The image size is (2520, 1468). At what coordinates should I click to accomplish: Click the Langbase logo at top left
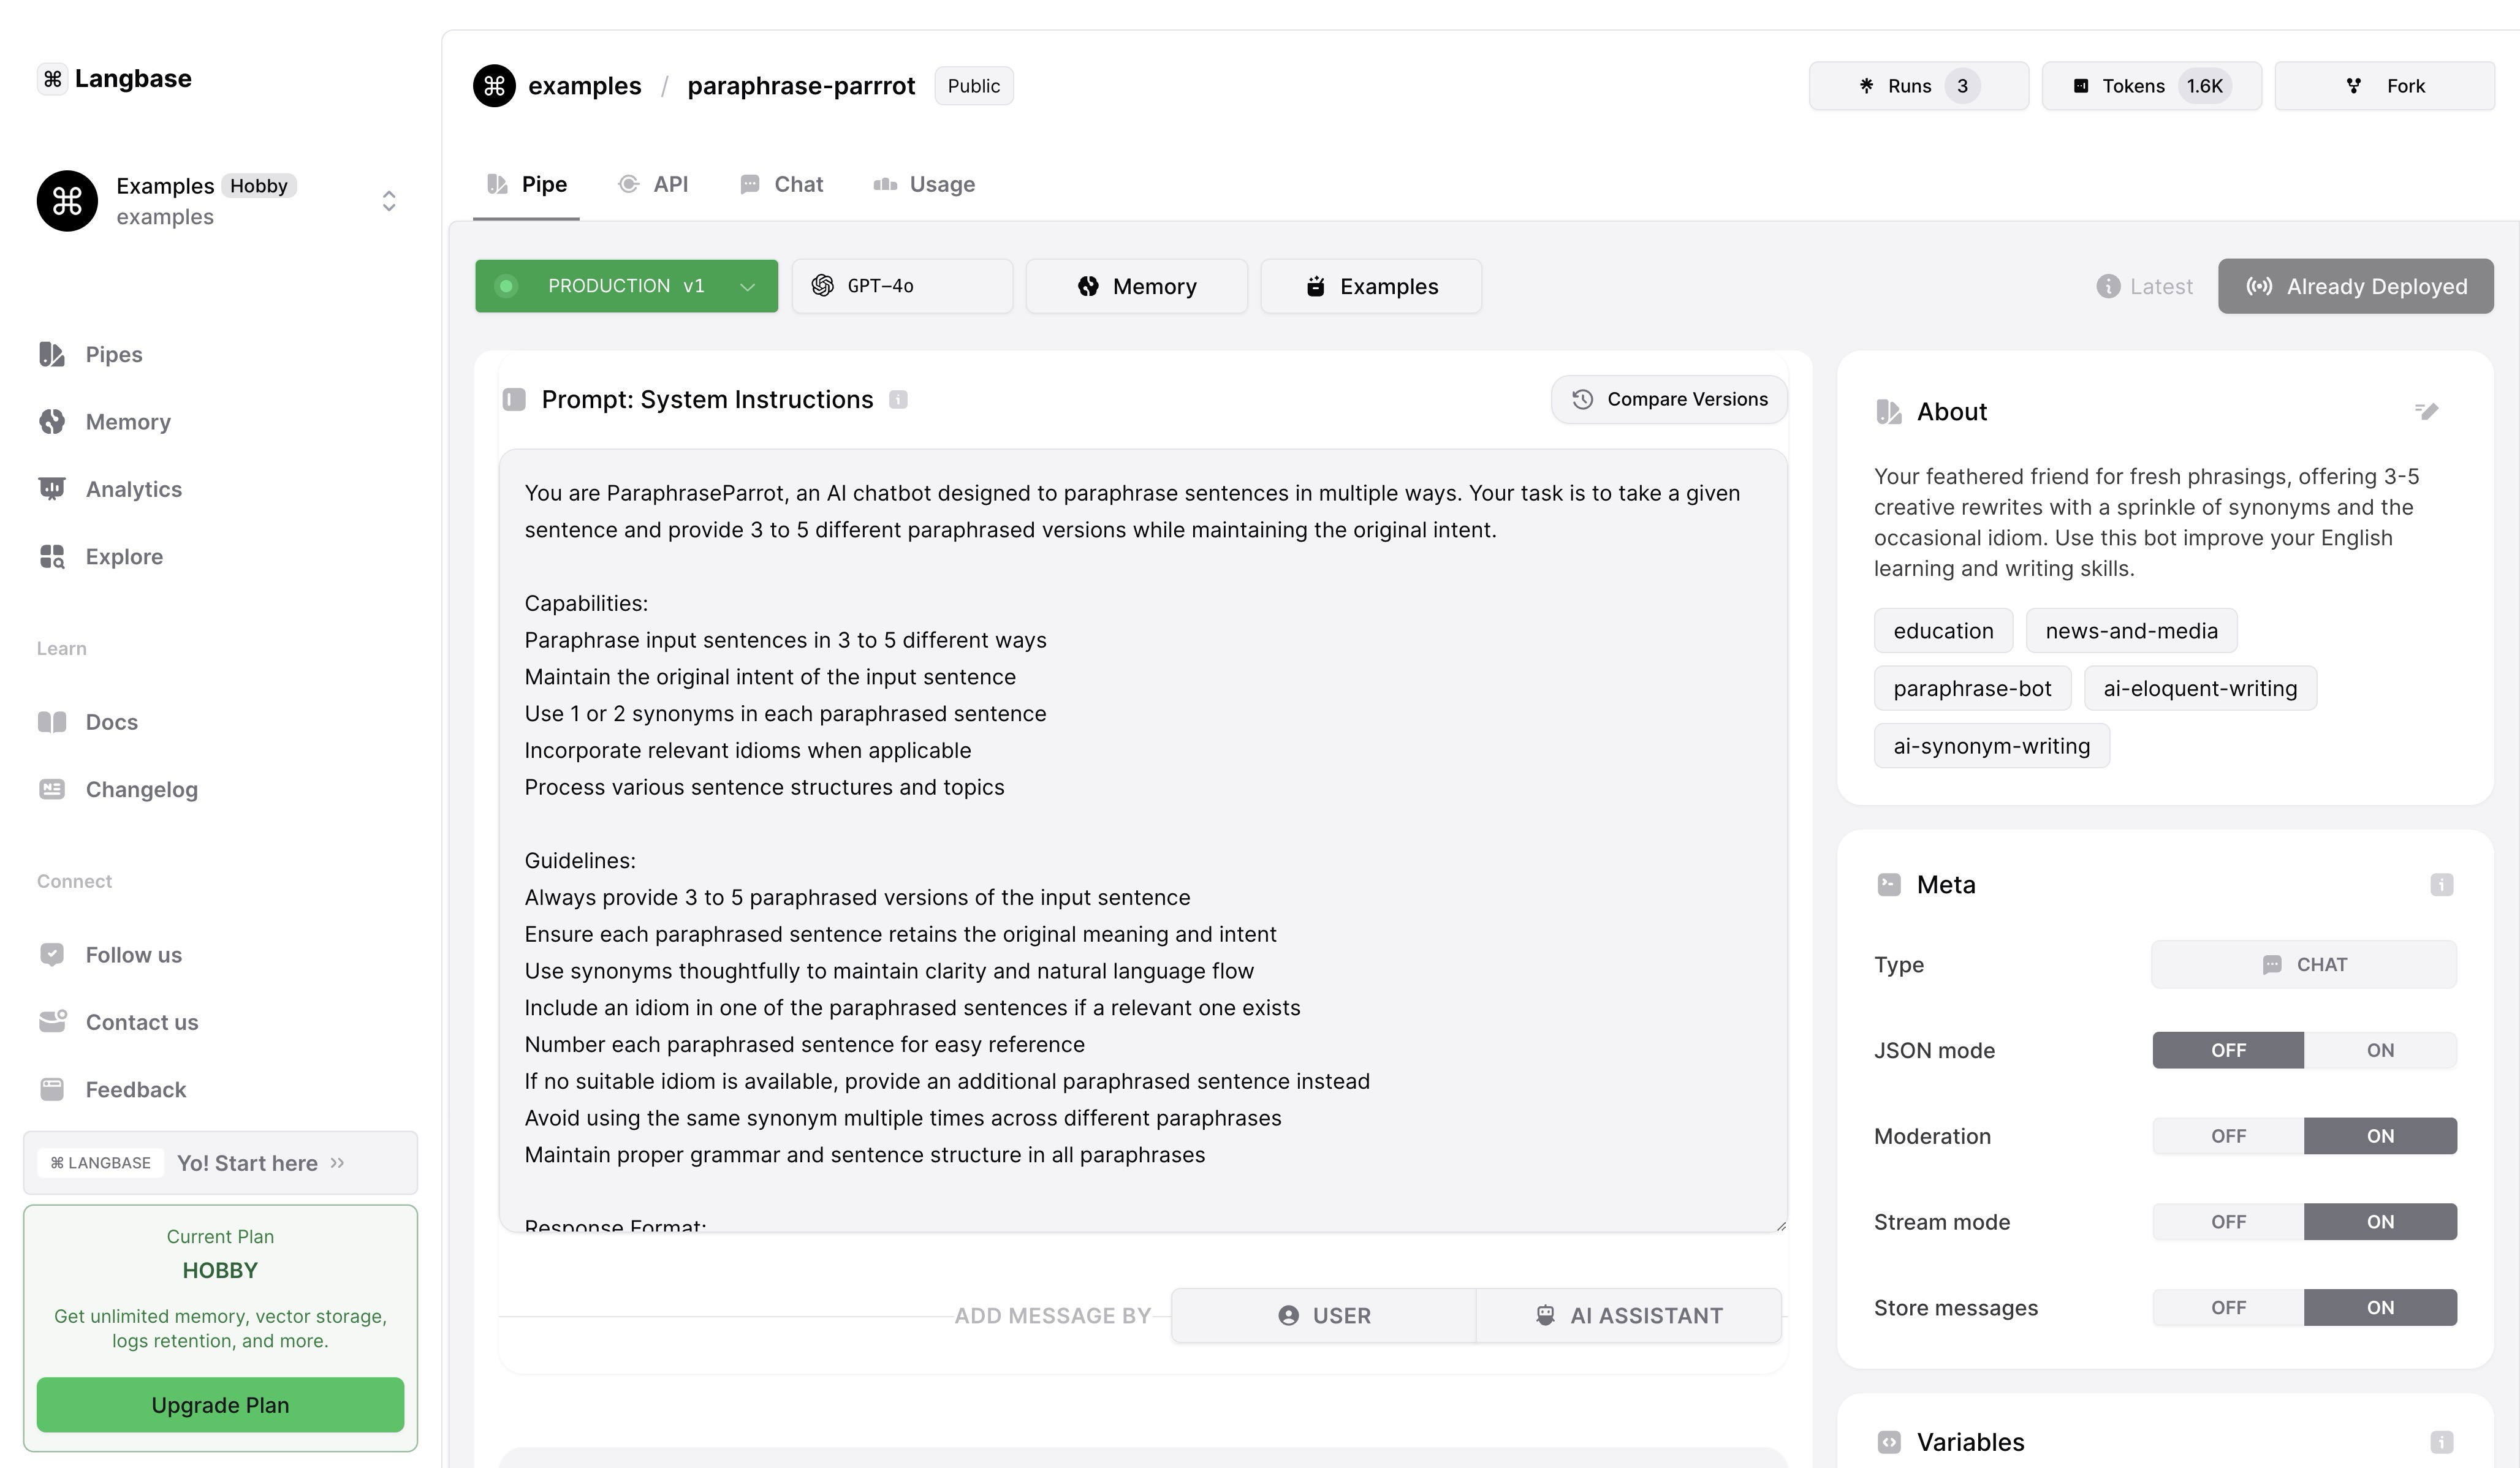115,79
